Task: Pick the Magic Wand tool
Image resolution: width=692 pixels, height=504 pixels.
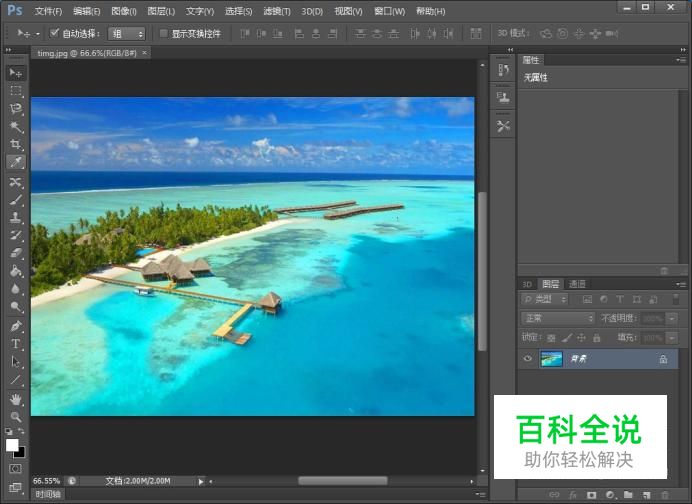Action: point(16,126)
